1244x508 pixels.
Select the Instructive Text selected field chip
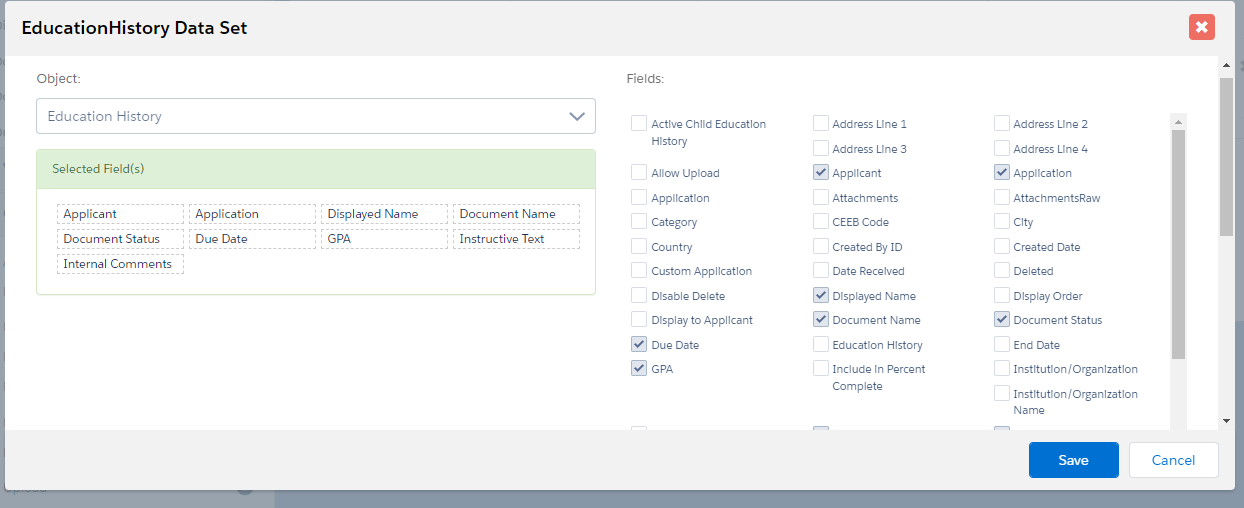[516, 239]
